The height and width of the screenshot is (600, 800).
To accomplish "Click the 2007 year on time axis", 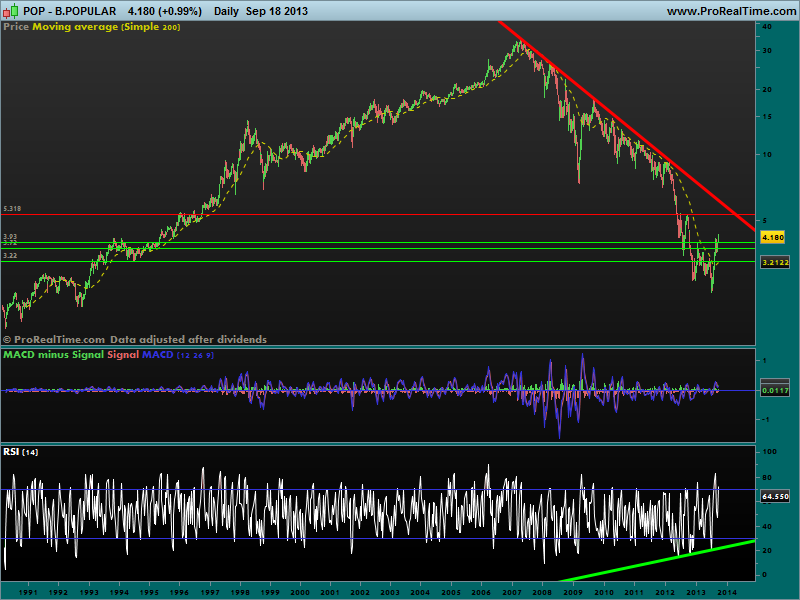I will point(512,592).
